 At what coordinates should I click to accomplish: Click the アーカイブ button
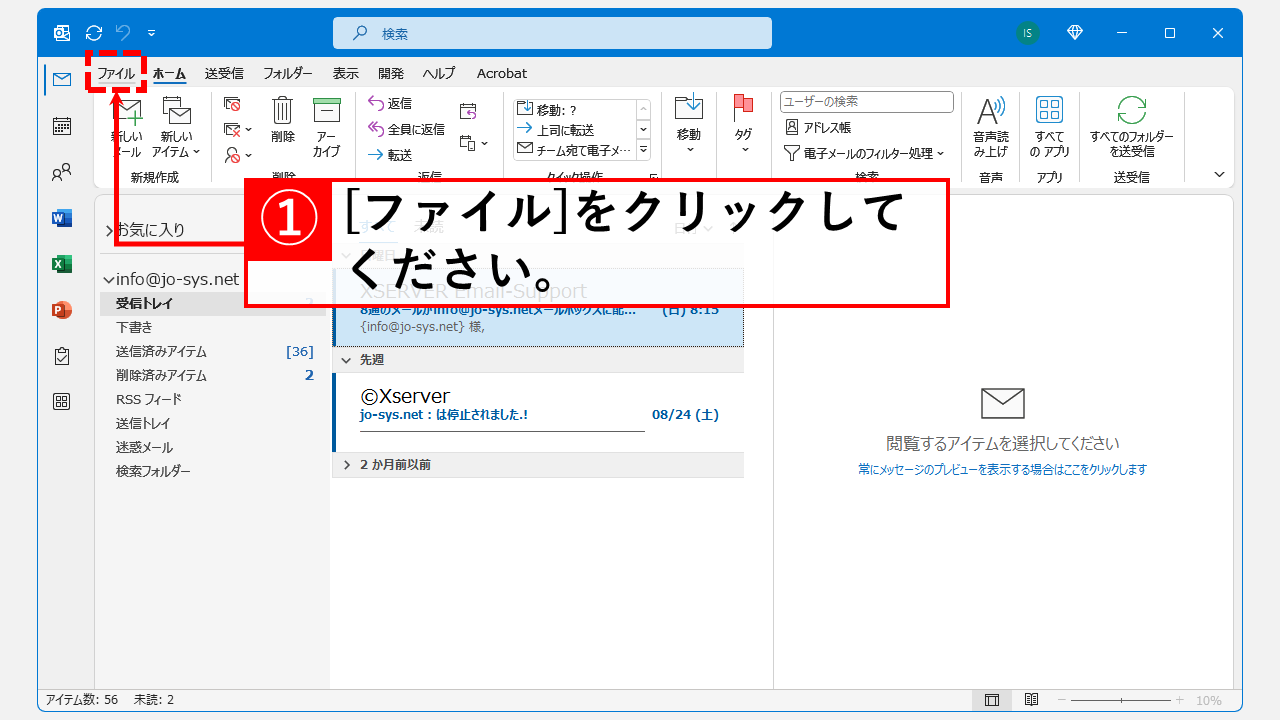(x=326, y=127)
